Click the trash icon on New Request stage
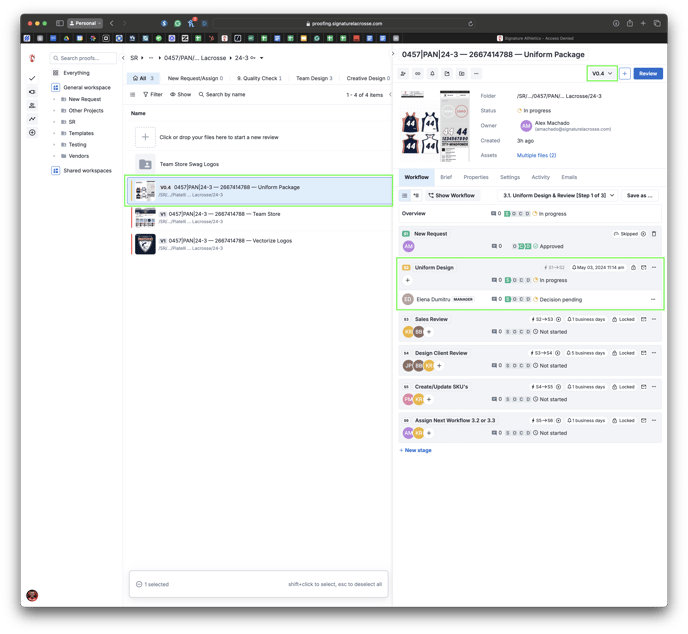Viewport: 688px width, 634px height. 654,234
